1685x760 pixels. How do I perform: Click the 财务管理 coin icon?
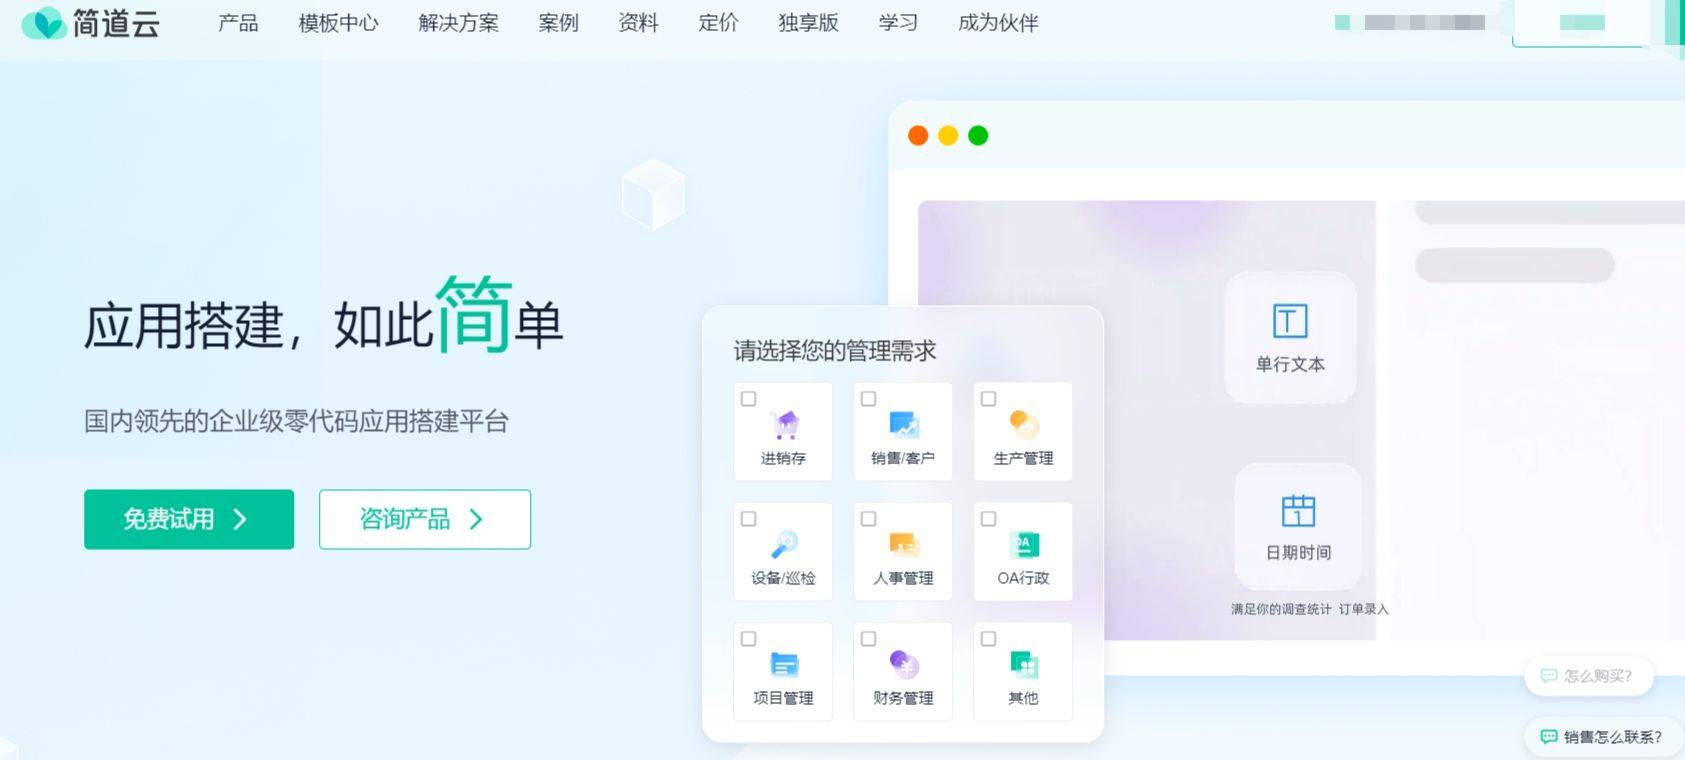pos(904,664)
